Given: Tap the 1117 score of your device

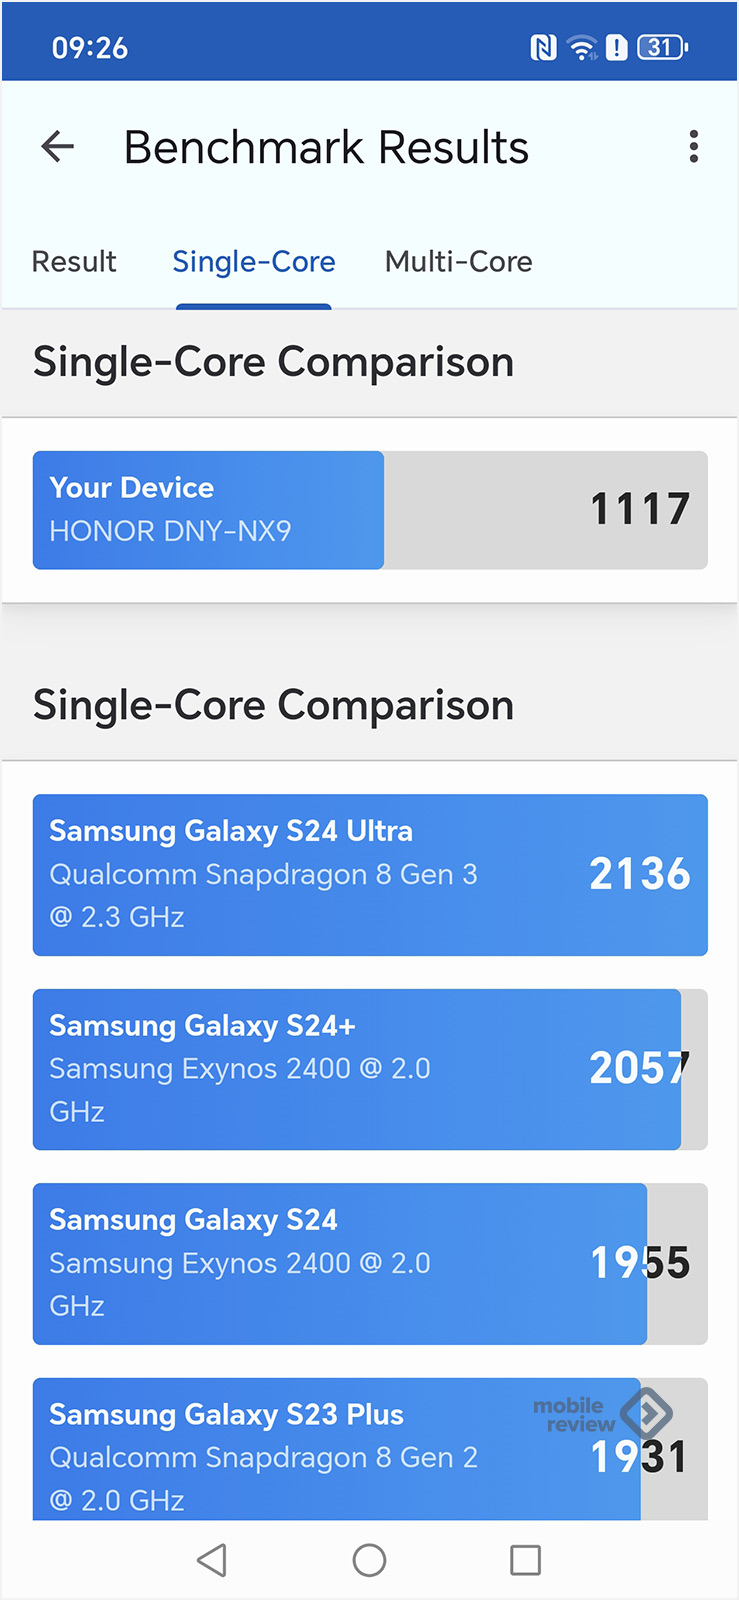Looking at the screenshot, I should tap(640, 509).
